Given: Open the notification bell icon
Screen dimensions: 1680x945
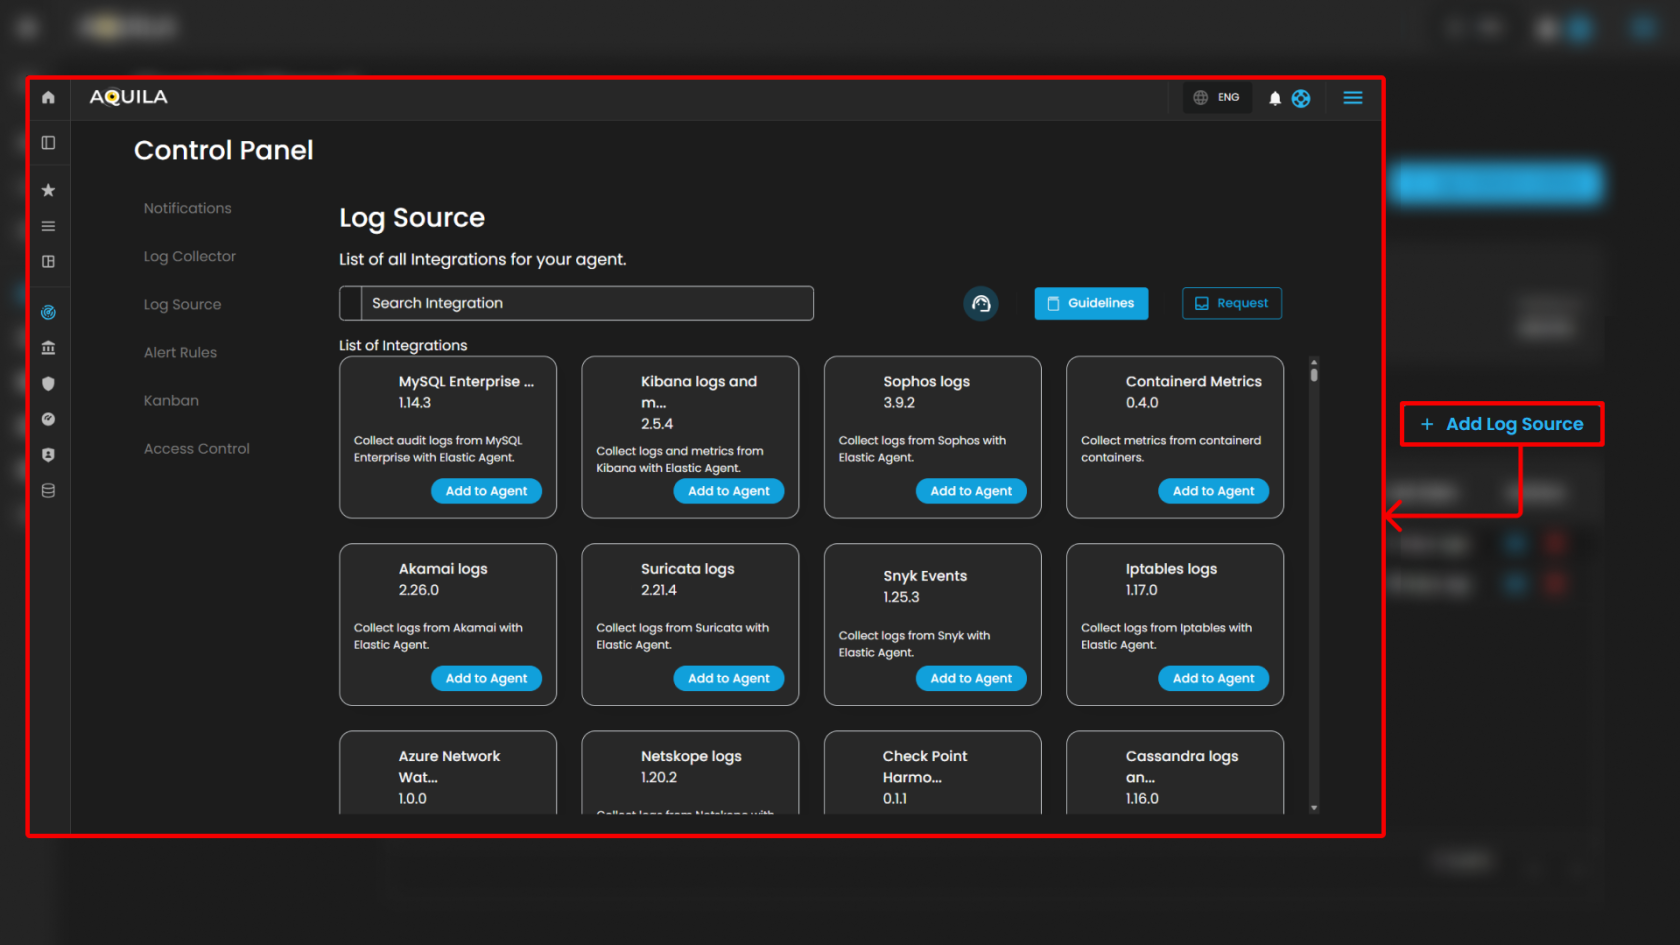Looking at the screenshot, I should coord(1274,98).
